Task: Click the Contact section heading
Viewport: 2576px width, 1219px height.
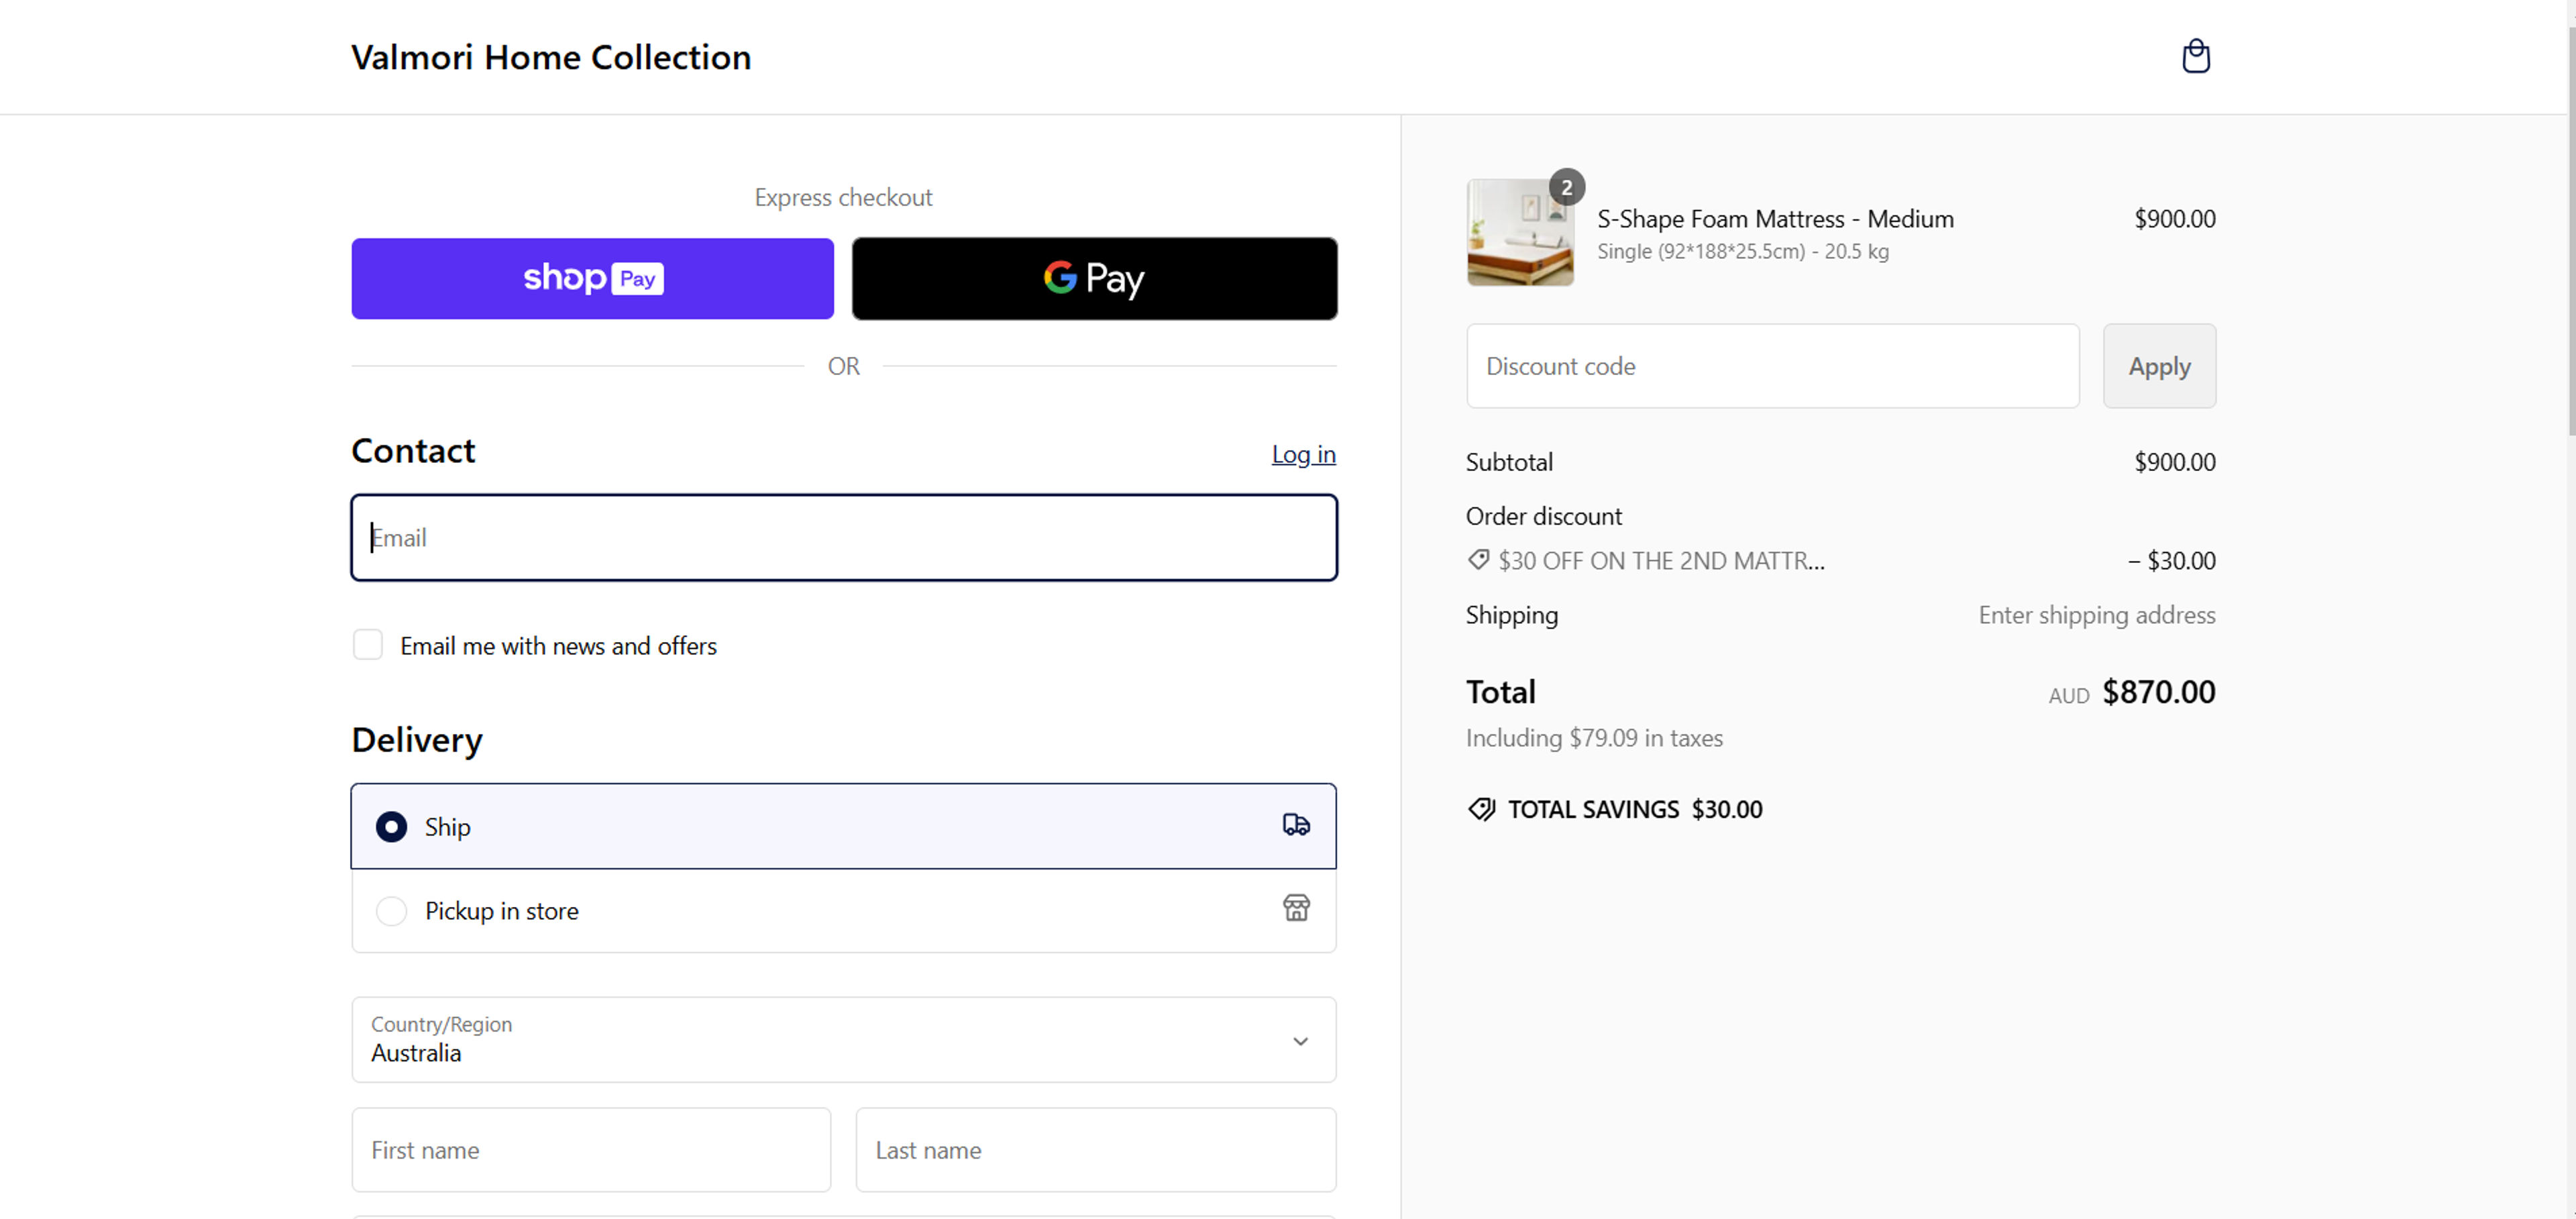Action: [413, 451]
